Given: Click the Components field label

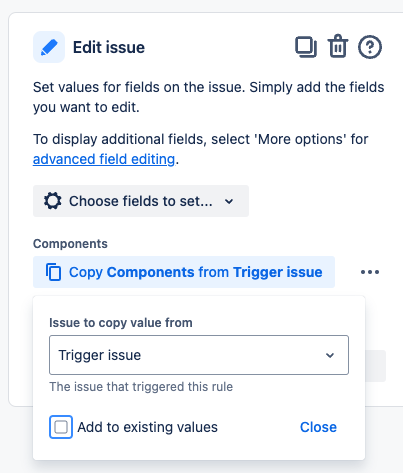Looking at the screenshot, I should coord(70,244).
